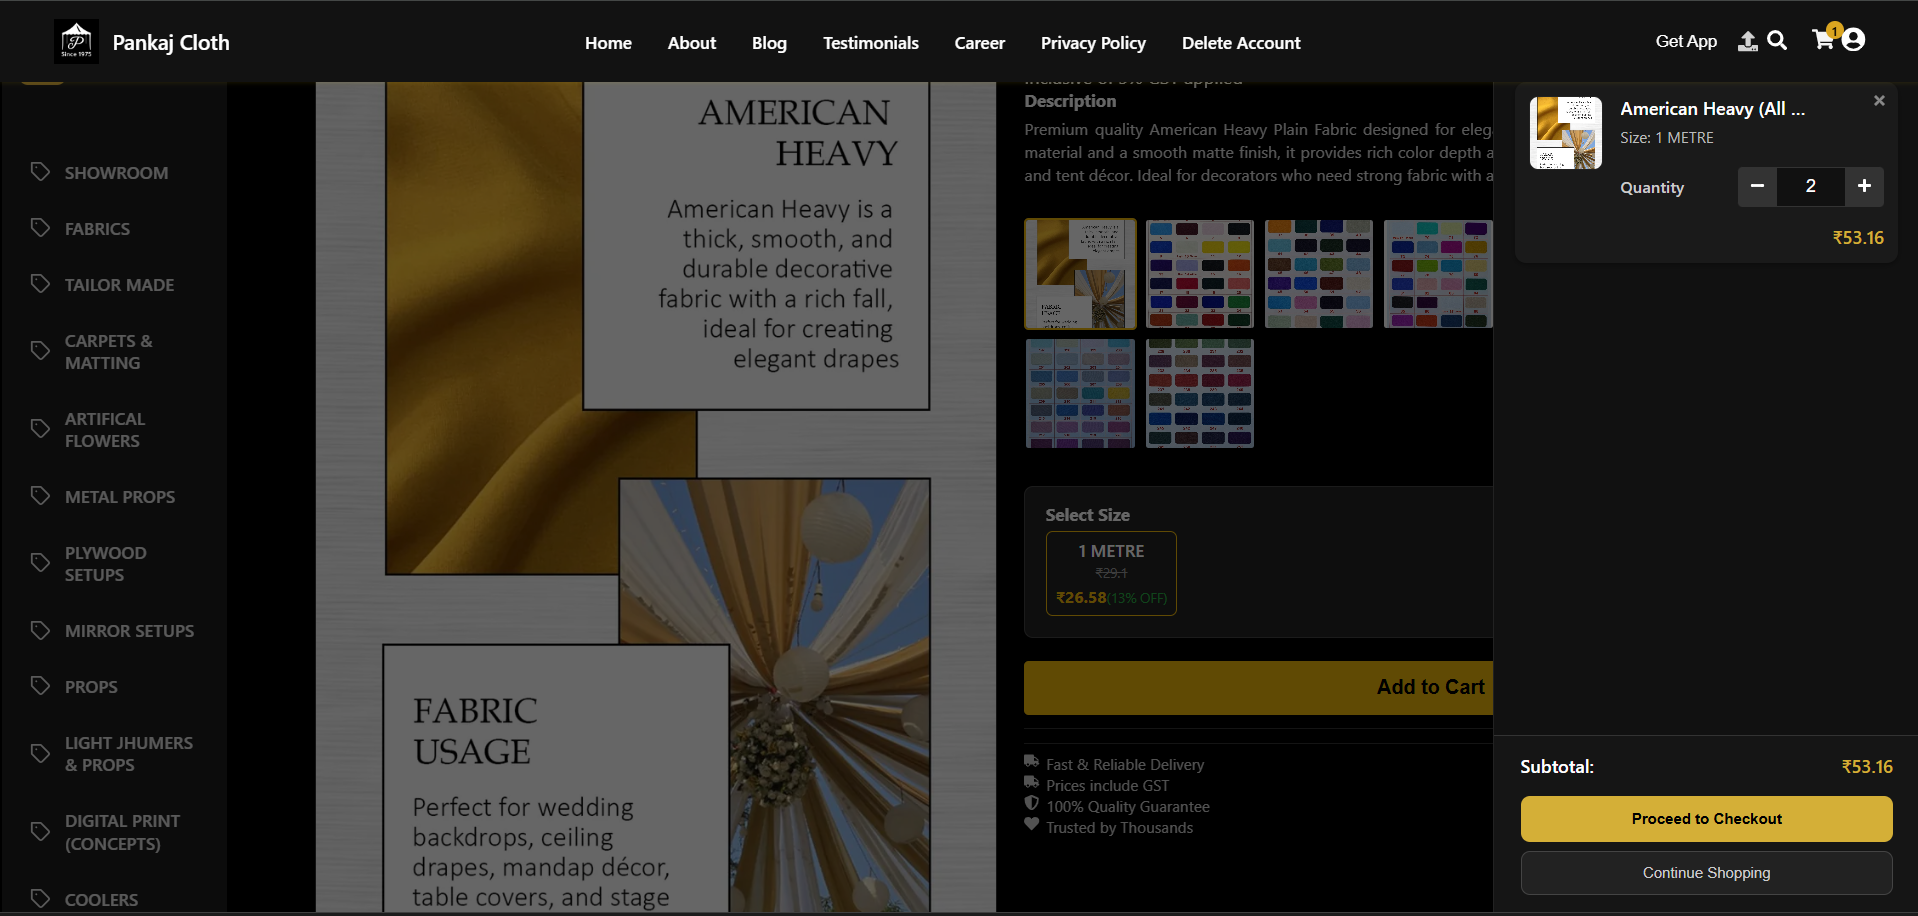Open the Blog menu item
The width and height of the screenshot is (1918, 916).
pyautogui.click(x=769, y=43)
